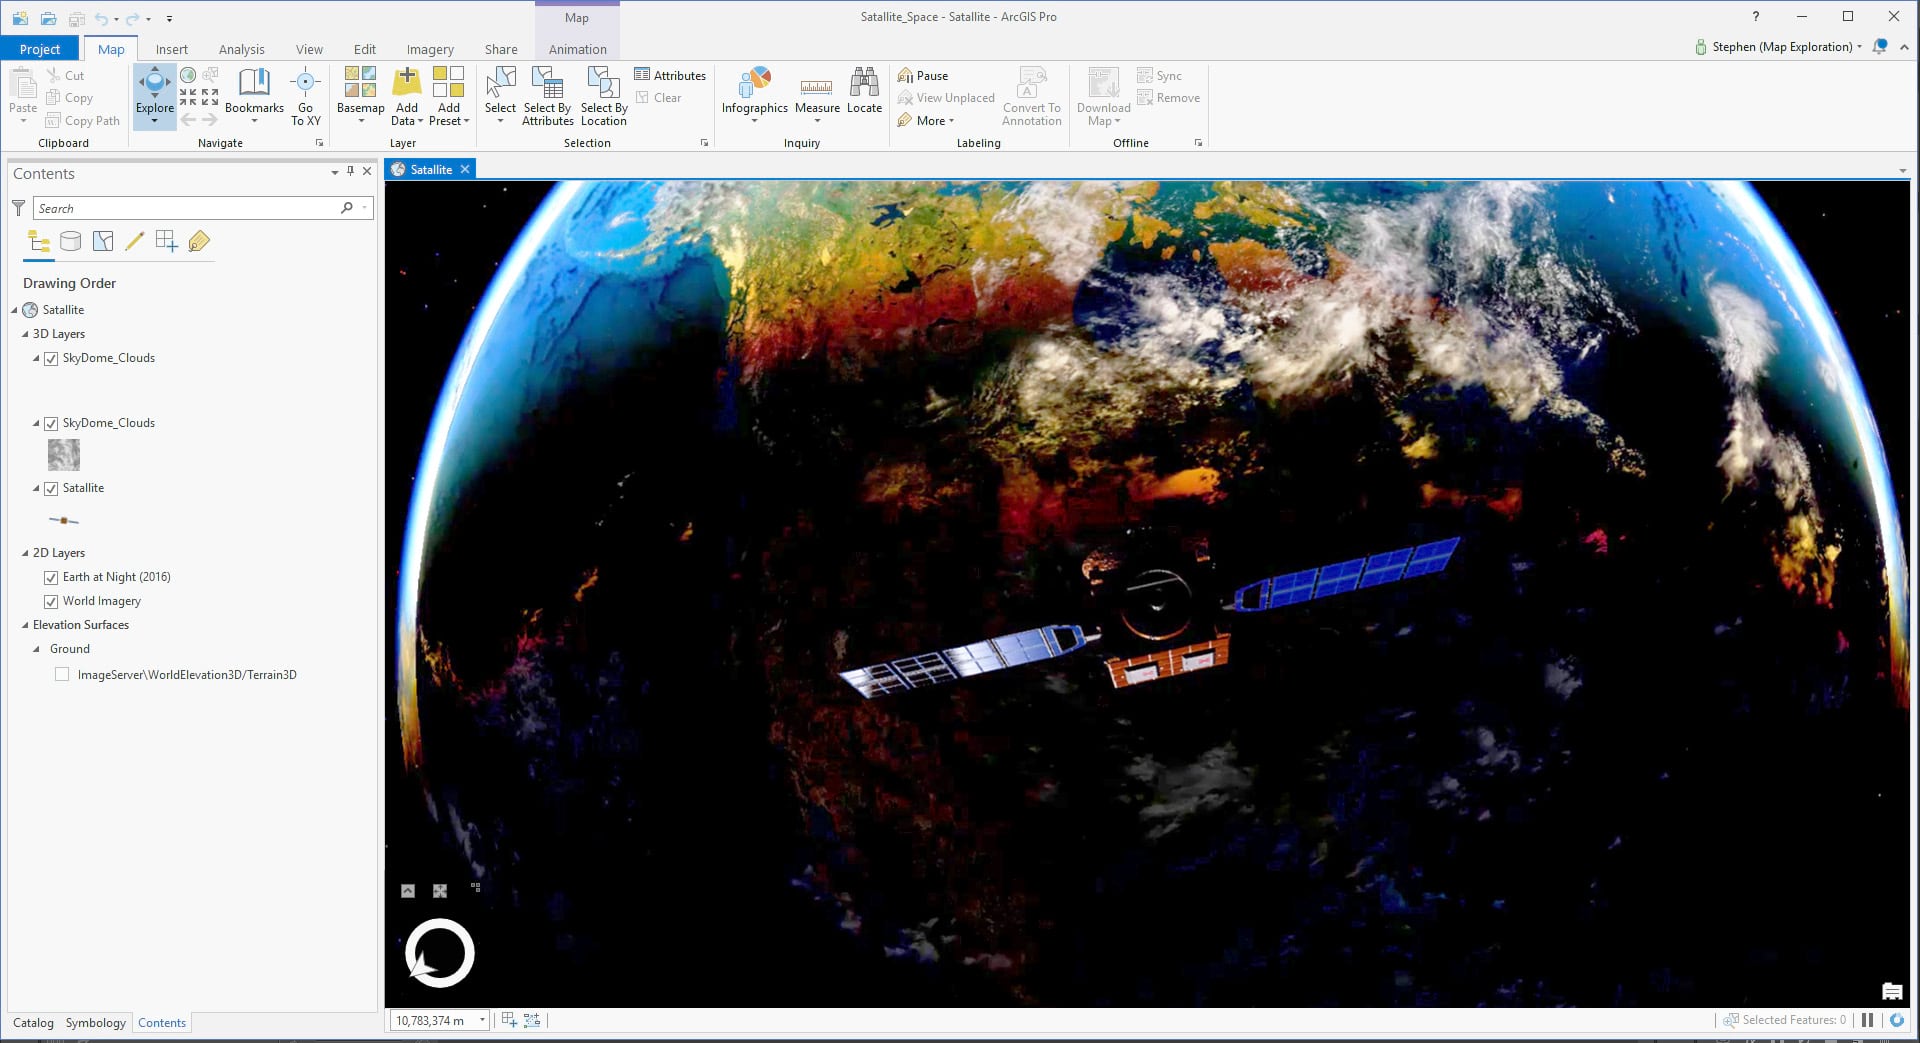Toggle visibility of Satallite layer
This screenshot has width=1920, height=1043.
click(x=51, y=489)
